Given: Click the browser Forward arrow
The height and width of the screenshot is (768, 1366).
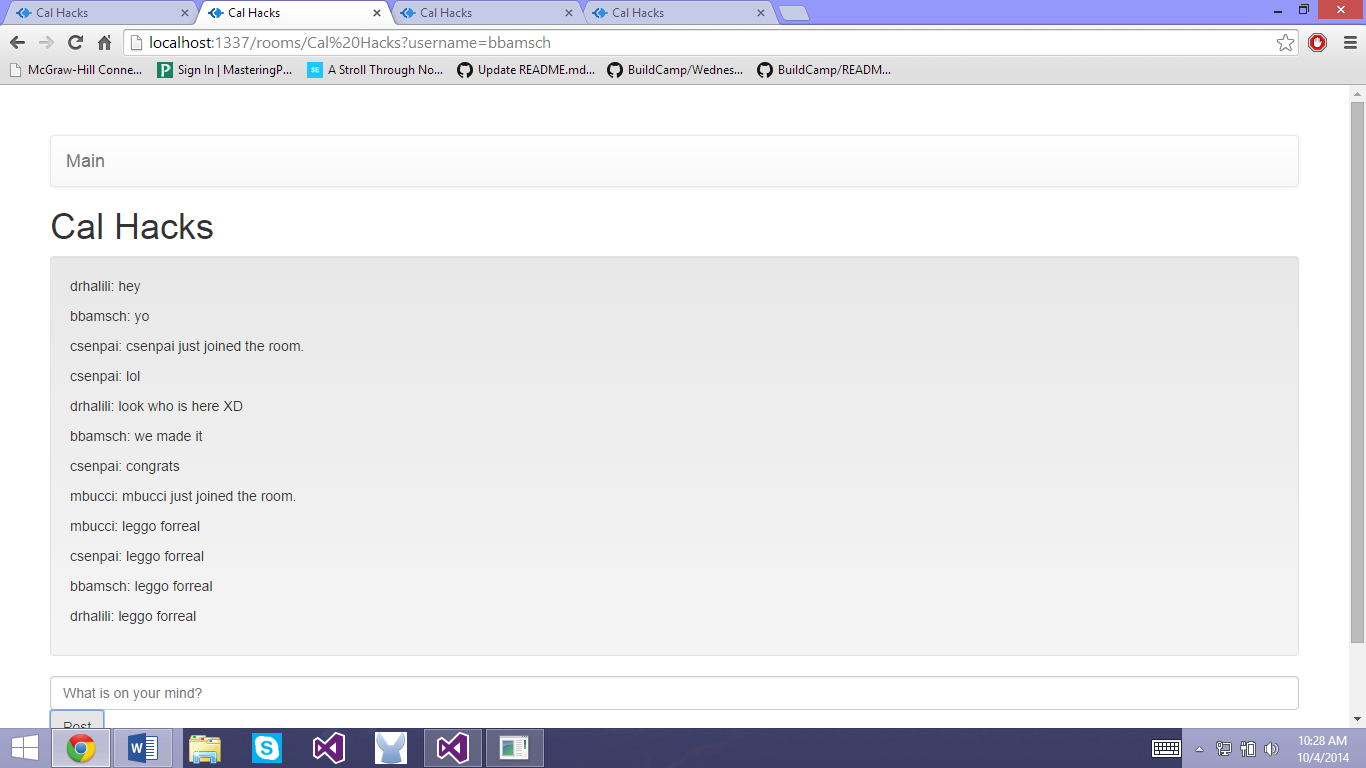Looking at the screenshot, I should pos(46,42).
